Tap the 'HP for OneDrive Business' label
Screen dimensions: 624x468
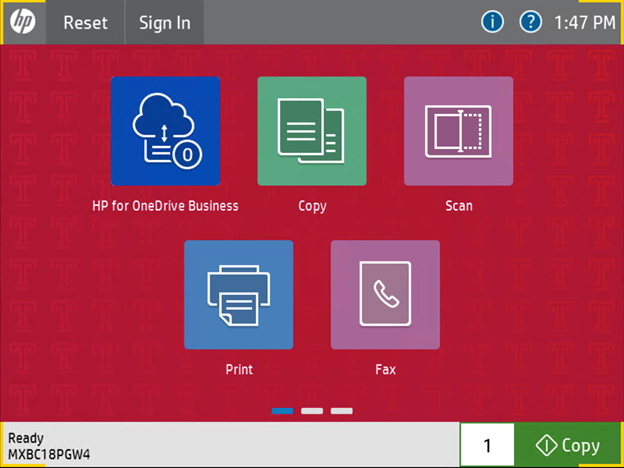[x=165, y=206]
